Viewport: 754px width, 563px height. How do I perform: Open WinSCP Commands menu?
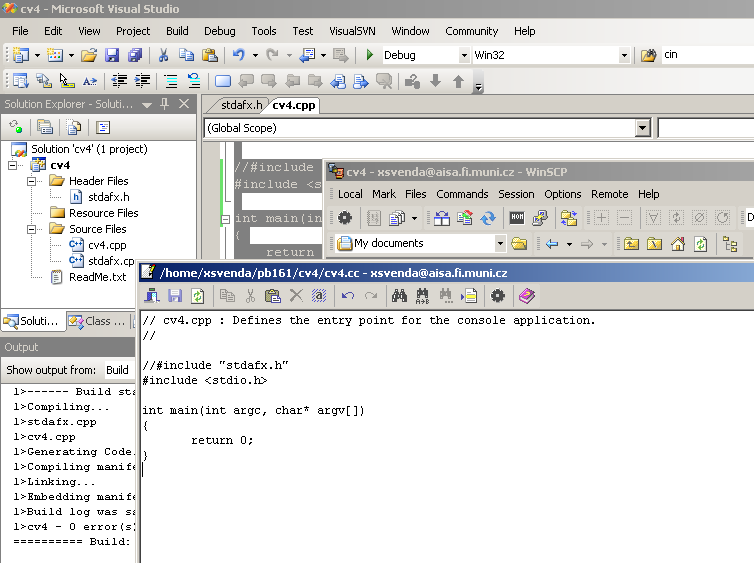click(462, 194)
